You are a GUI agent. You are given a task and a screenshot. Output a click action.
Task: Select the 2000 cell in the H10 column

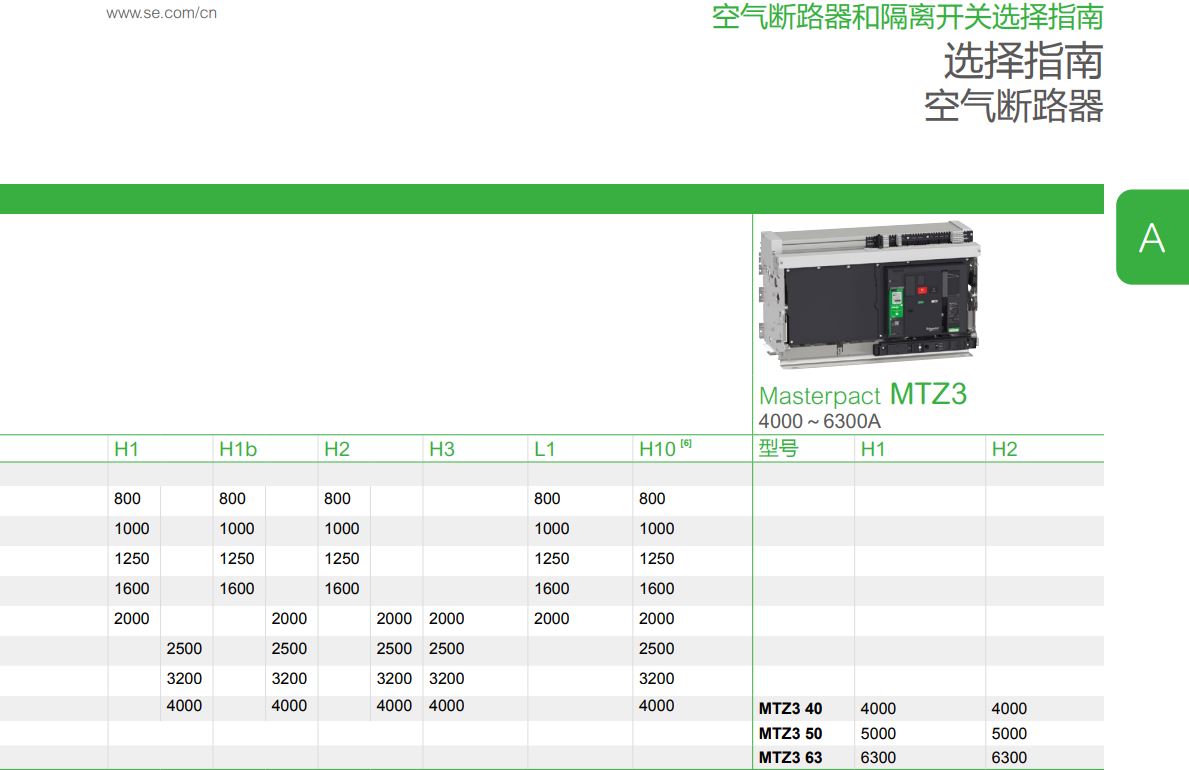point(657,618)
